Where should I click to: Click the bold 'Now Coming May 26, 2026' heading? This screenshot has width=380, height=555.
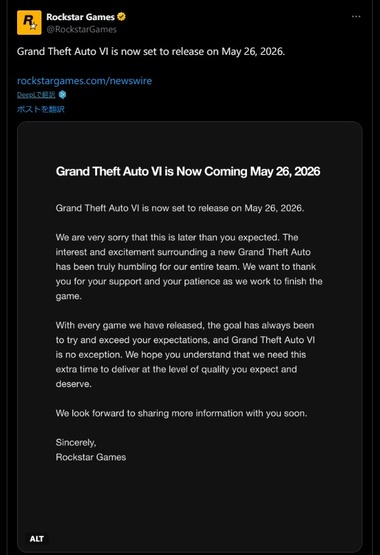point(188,171)
